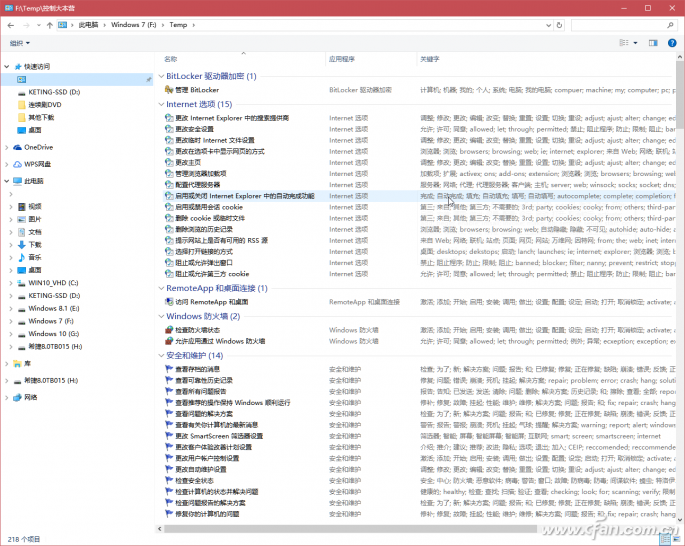685x546 pixels.
Task: Open Windows 10 (G:) drive
Action: pos(48,334)
